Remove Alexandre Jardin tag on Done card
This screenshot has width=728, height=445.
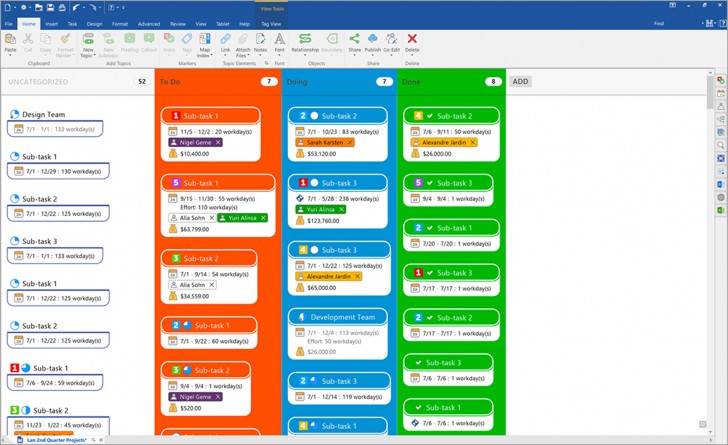[x=473, y=142]
